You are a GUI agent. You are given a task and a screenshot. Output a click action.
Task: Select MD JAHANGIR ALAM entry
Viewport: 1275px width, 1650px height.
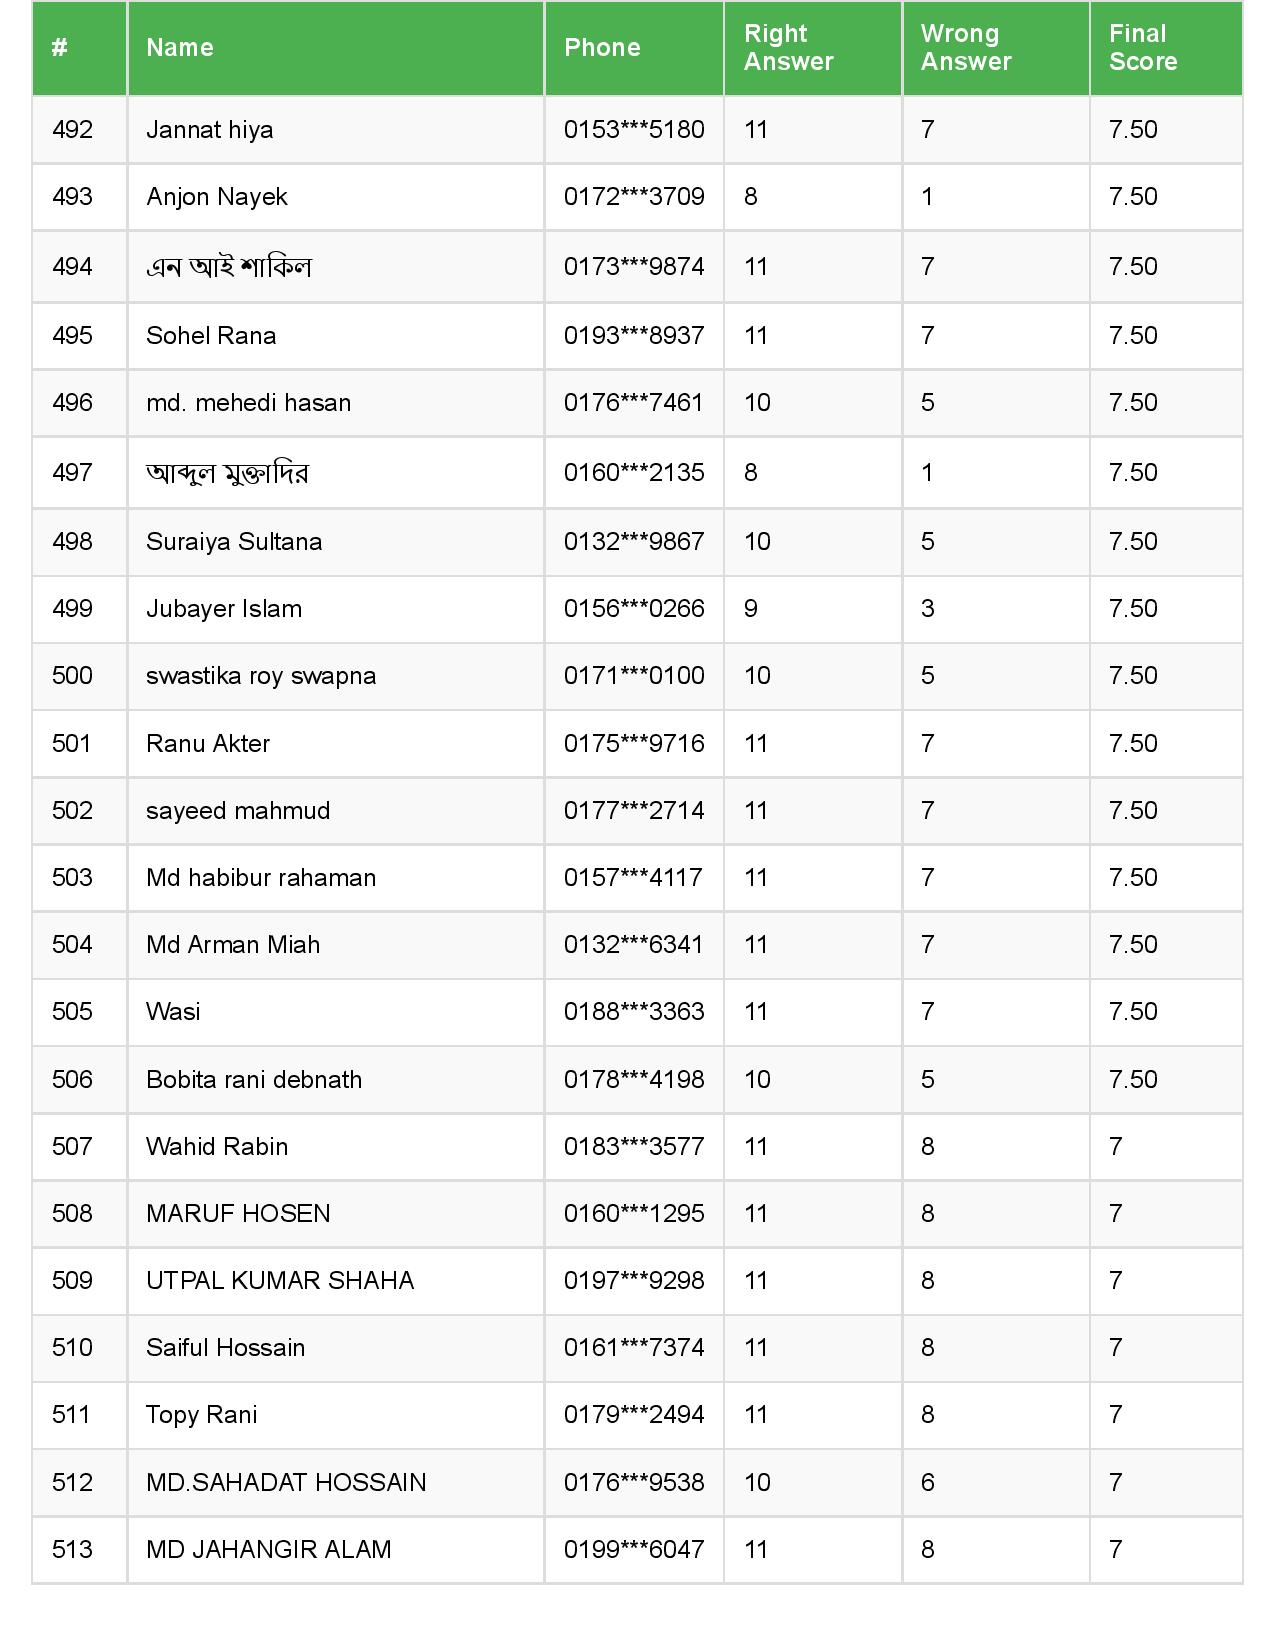point(268,1550)
